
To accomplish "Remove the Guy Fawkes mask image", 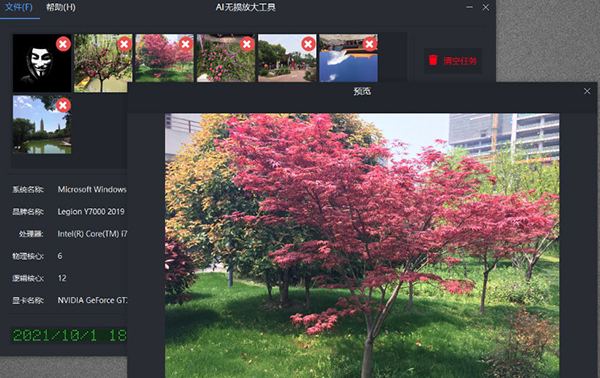I will pos(63,44).
